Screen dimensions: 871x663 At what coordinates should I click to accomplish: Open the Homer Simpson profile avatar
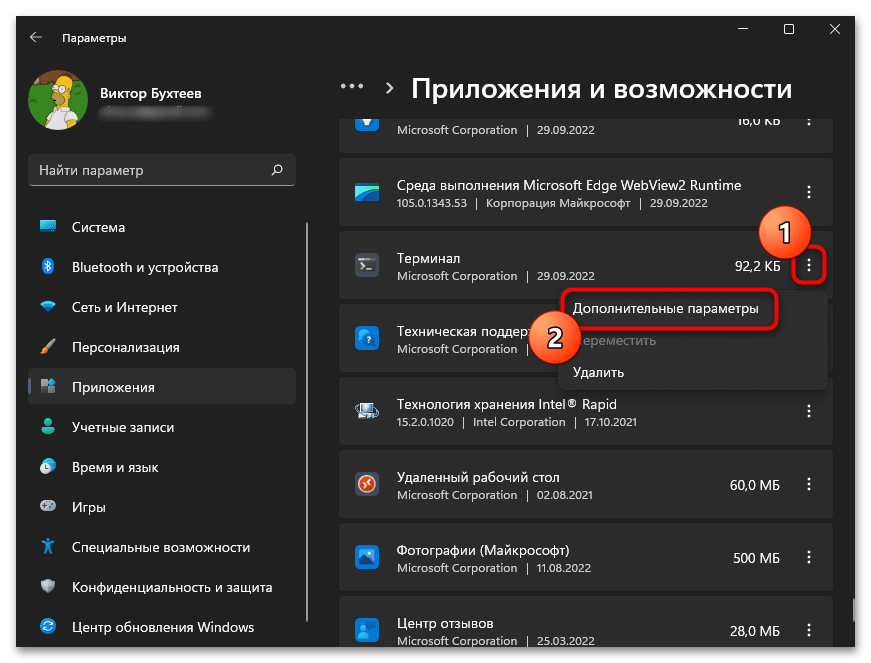tap(58, 100)
